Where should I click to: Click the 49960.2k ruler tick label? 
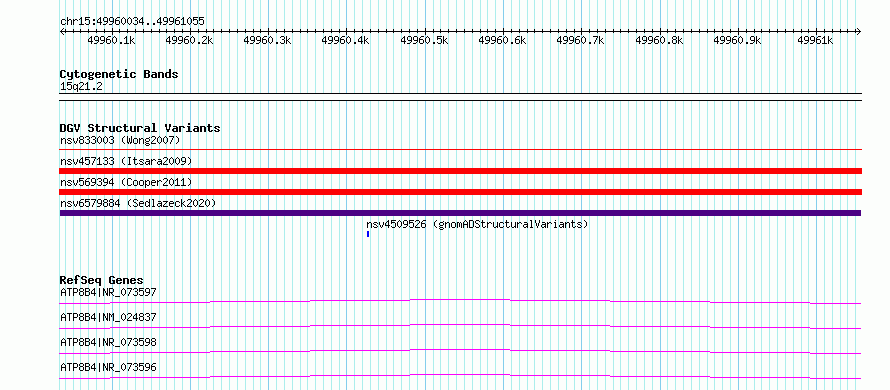pyautogui.click(x=189, y=40)
